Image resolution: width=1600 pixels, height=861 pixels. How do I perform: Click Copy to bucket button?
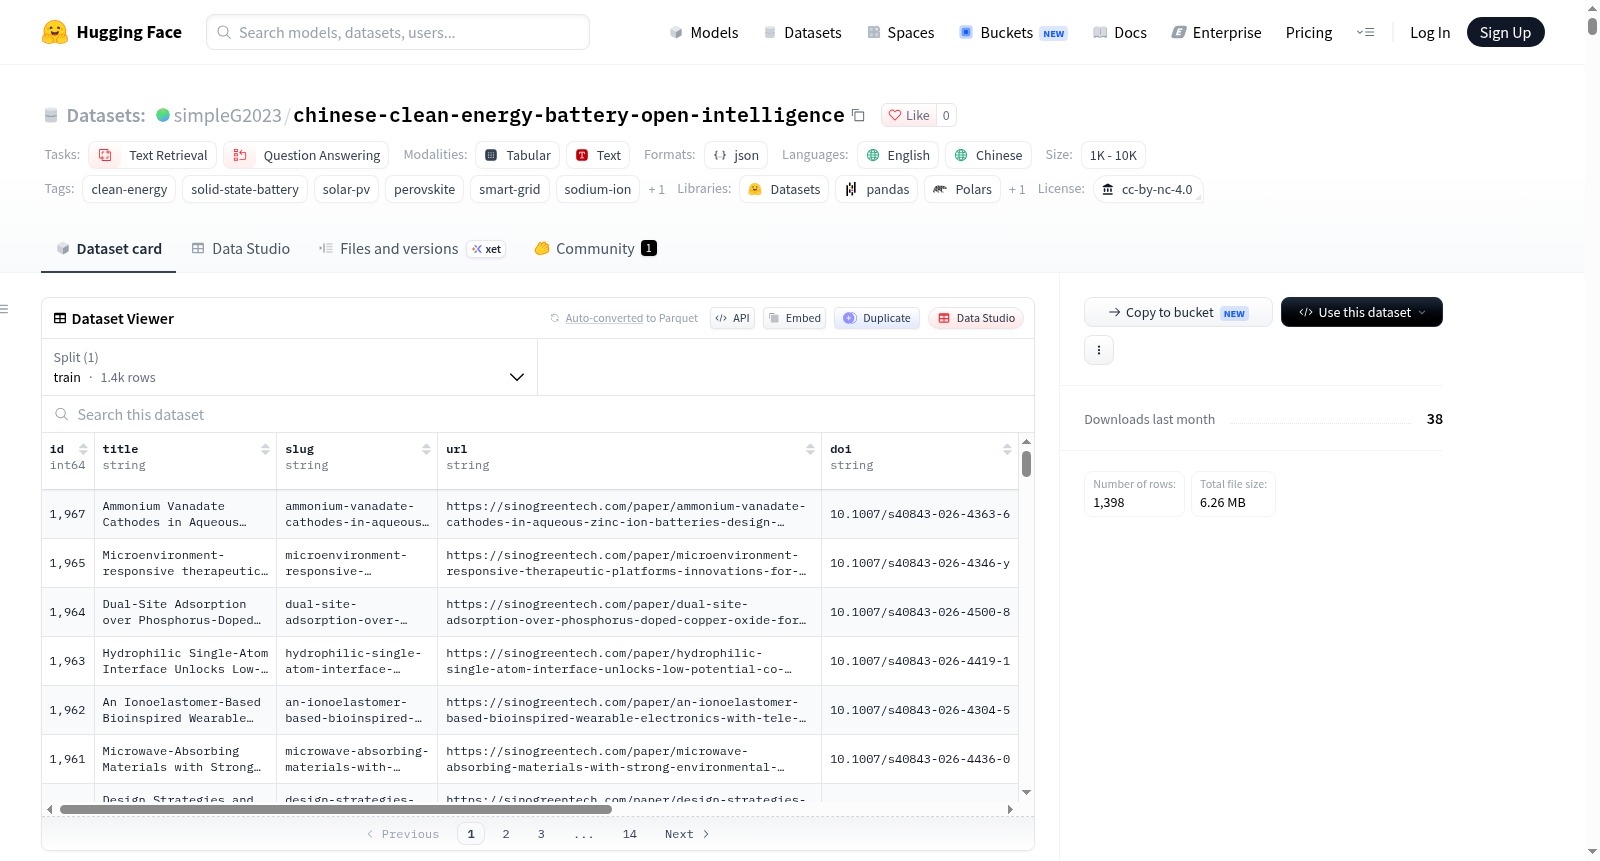click(x=1178, y=312)
